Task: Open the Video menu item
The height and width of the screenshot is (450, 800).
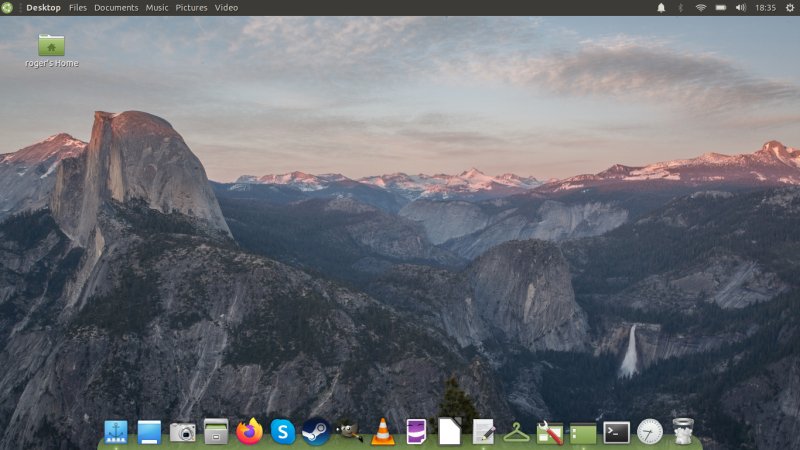Action: 226,8
